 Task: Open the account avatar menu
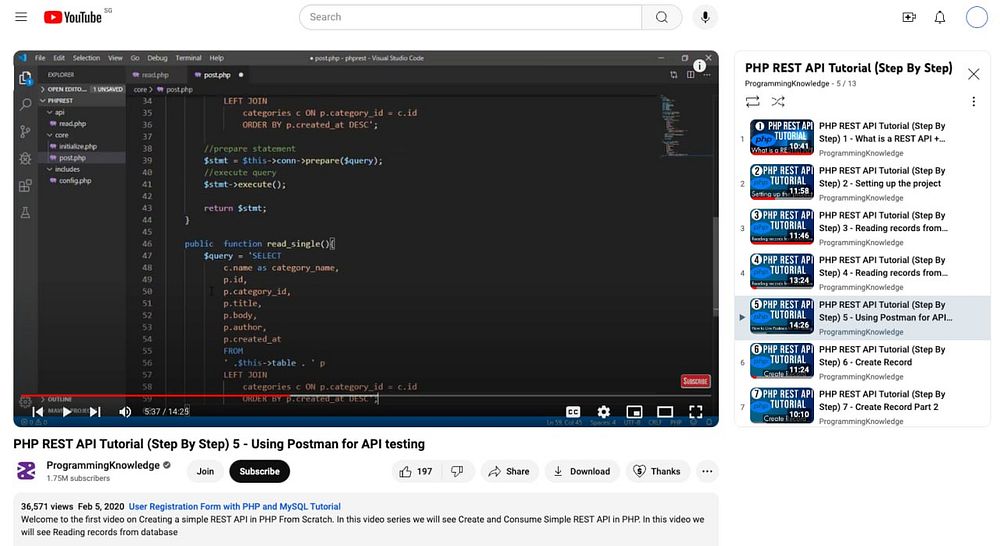(x=976, y=17)
